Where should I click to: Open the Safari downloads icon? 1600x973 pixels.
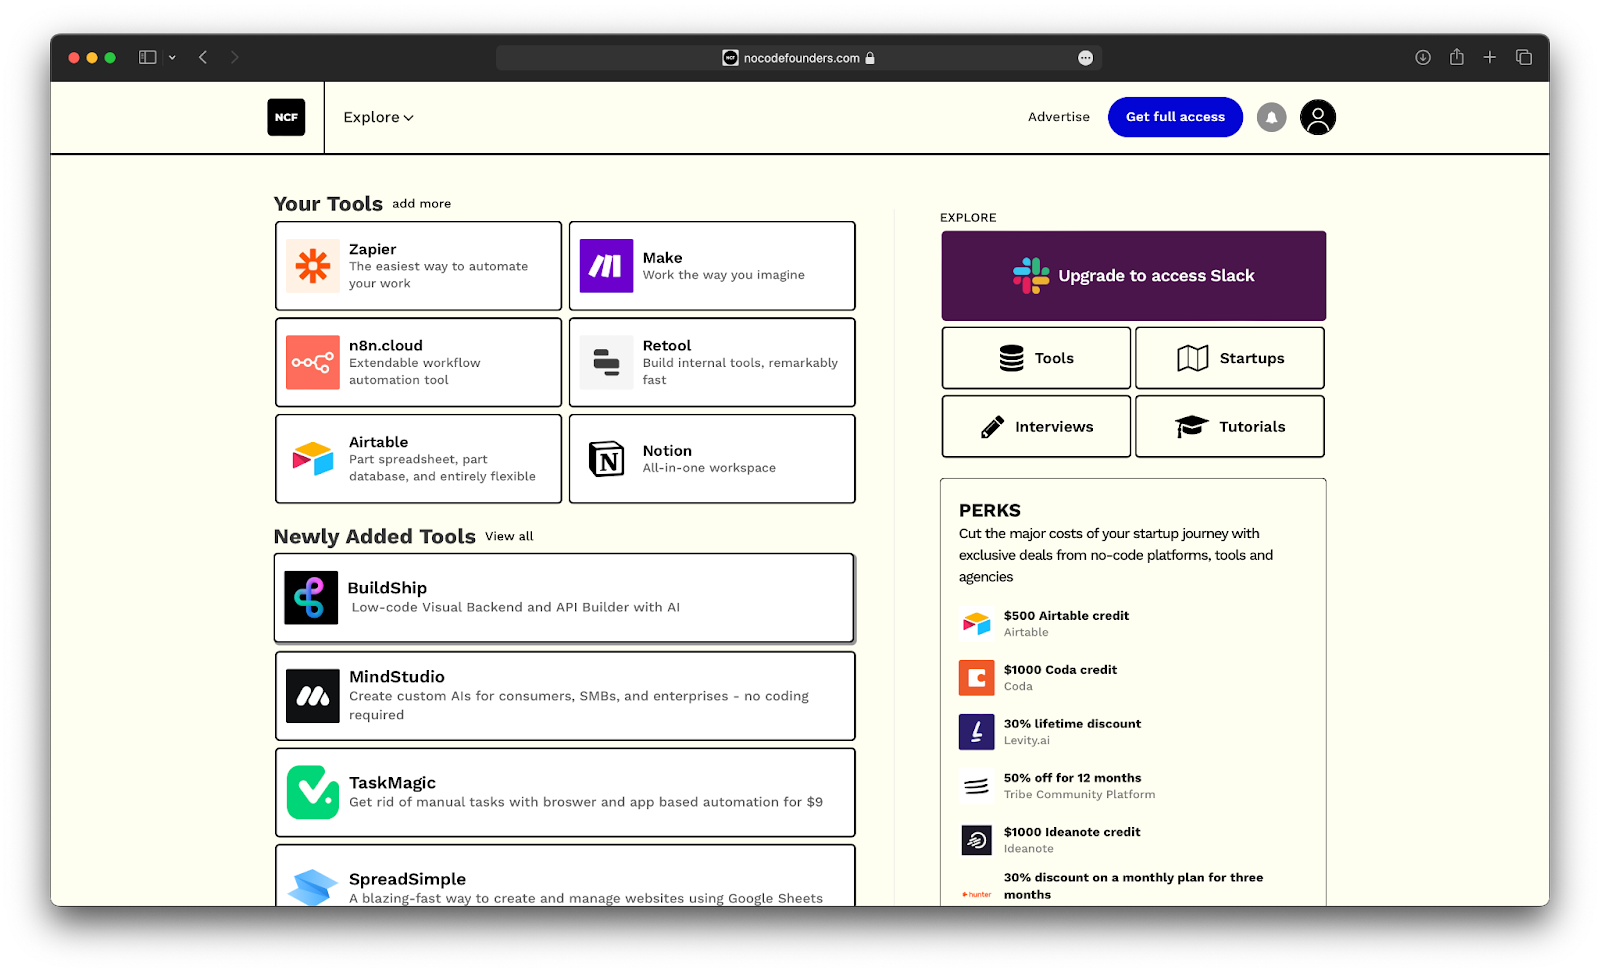click(1423, 58)
